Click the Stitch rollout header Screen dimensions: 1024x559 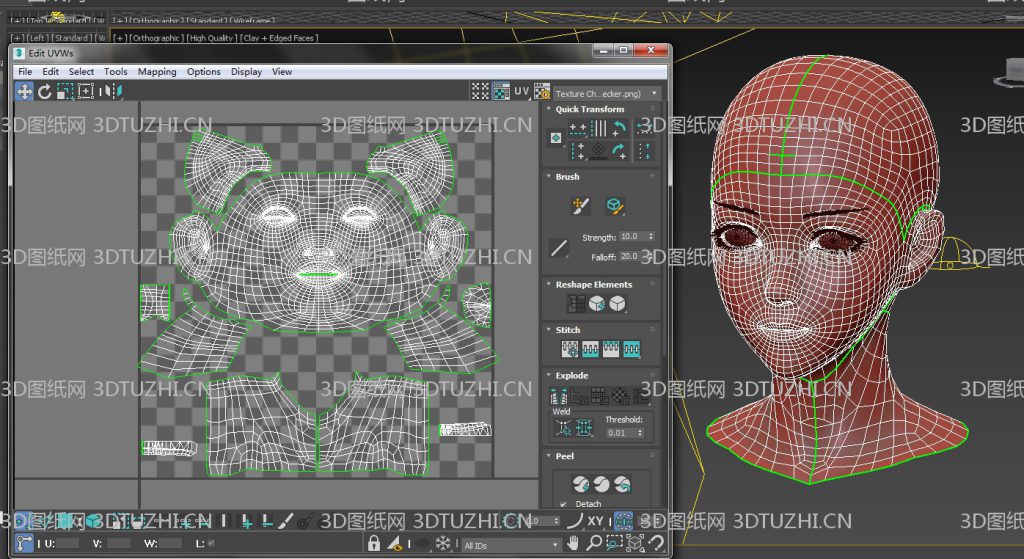click(x=567, y=329)
